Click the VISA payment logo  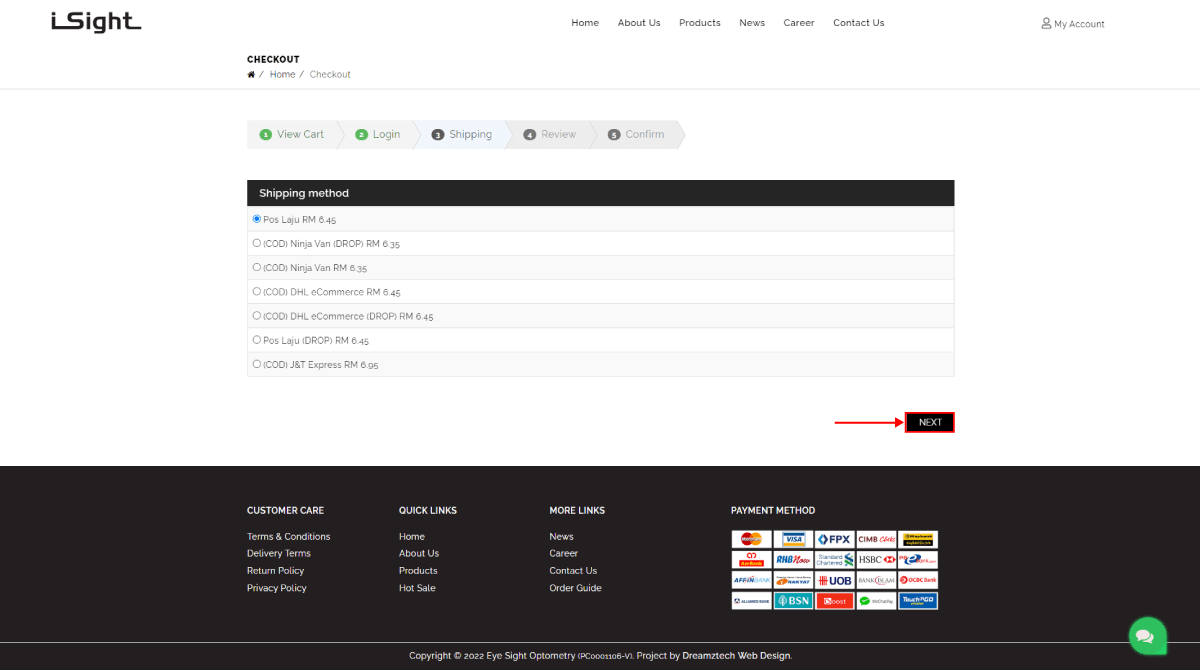(x=793, y=539)
